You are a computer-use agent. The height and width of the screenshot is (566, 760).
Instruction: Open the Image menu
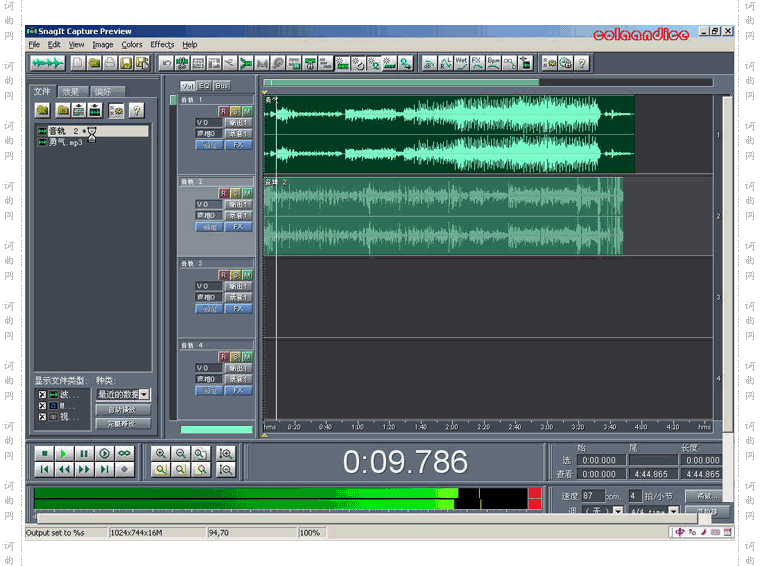point(103,45)
